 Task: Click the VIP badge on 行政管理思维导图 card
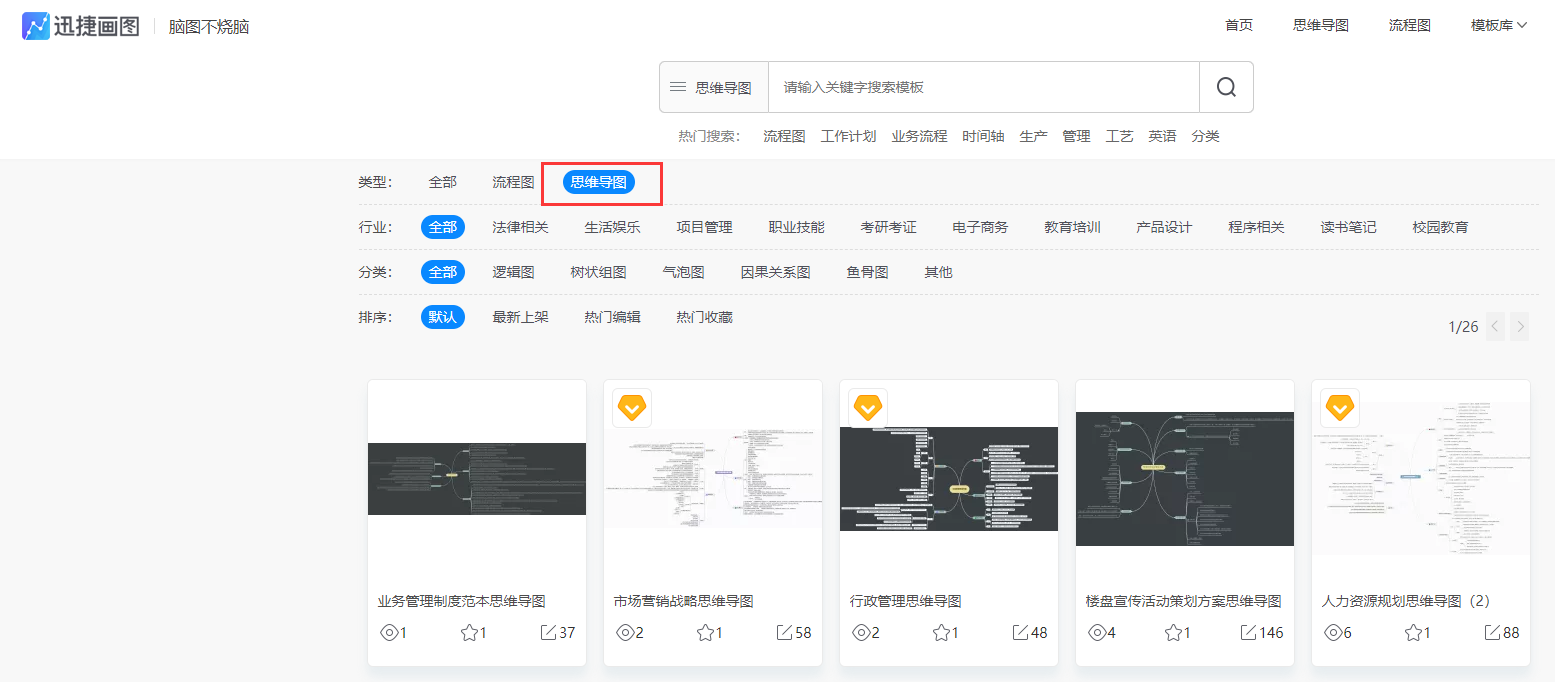click(x=868, y=408)
